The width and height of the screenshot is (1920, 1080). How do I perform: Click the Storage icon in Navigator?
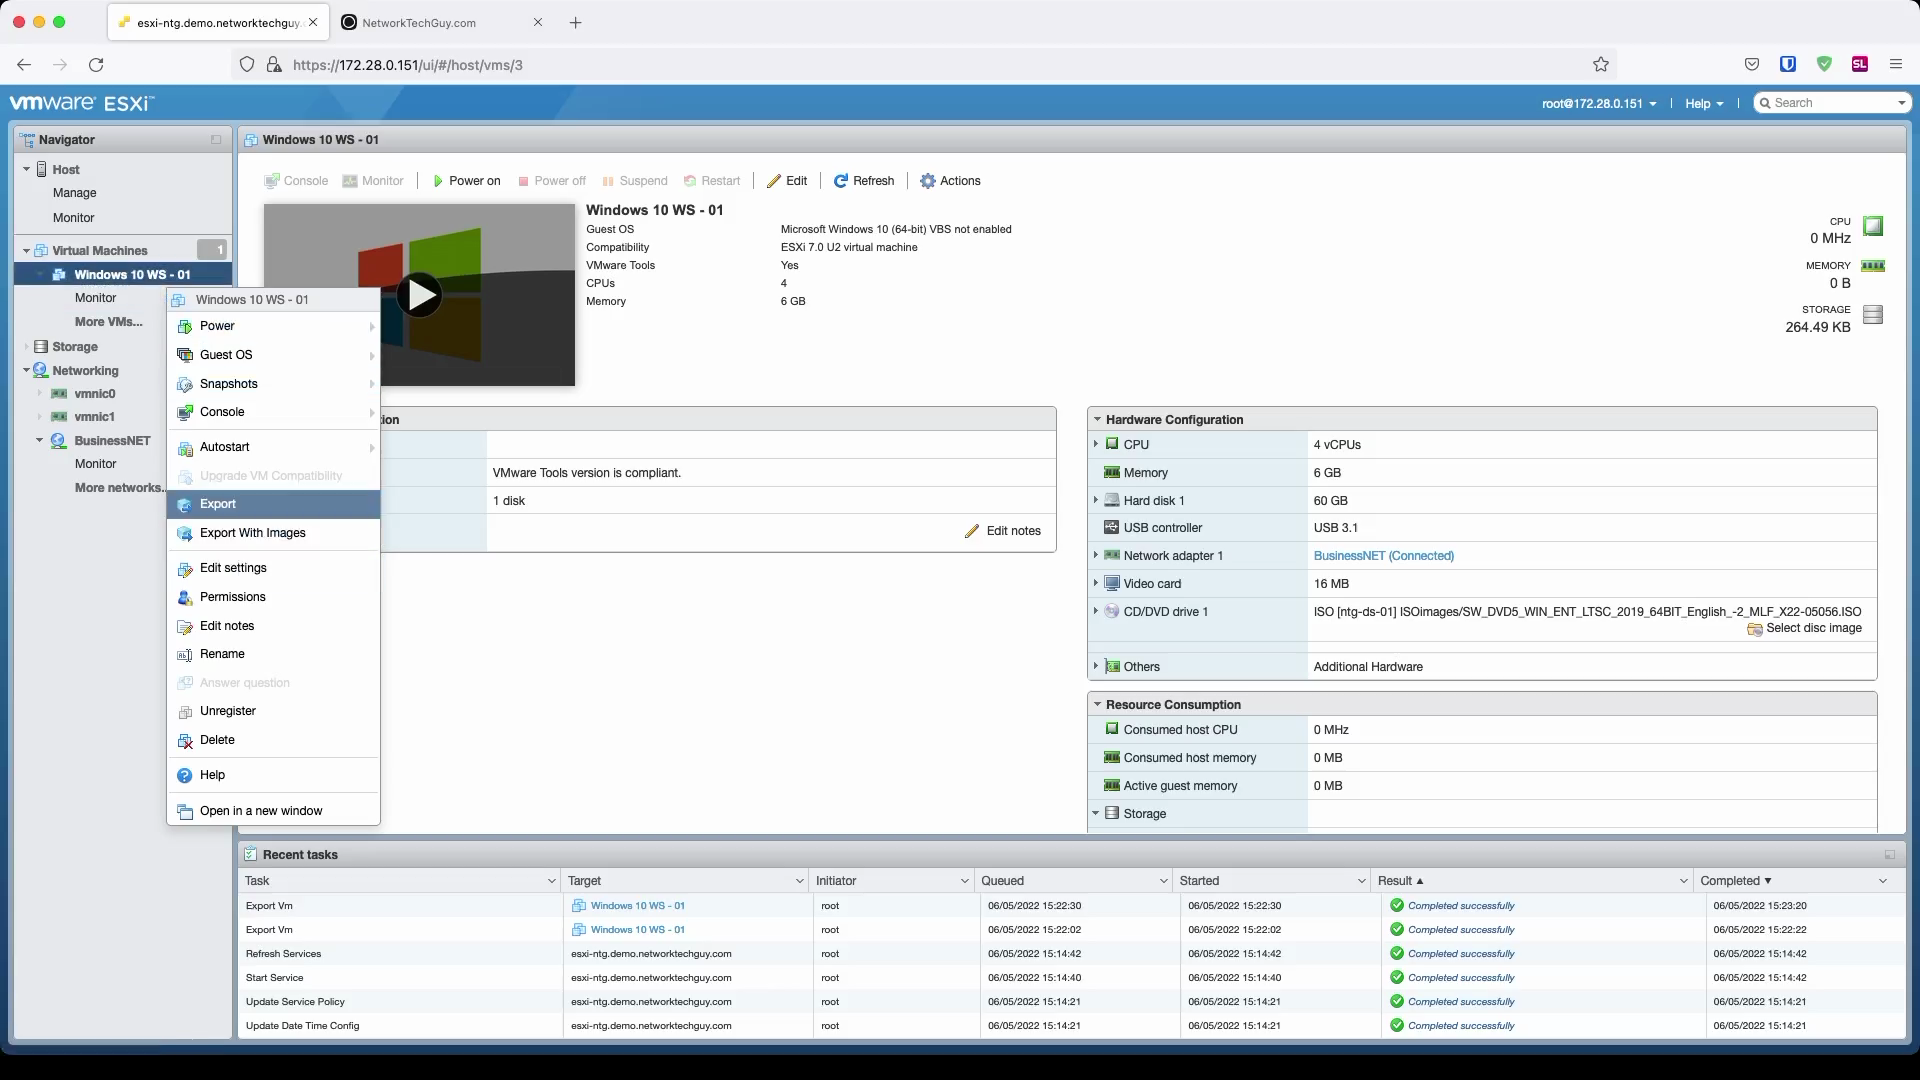pos(41,347)
